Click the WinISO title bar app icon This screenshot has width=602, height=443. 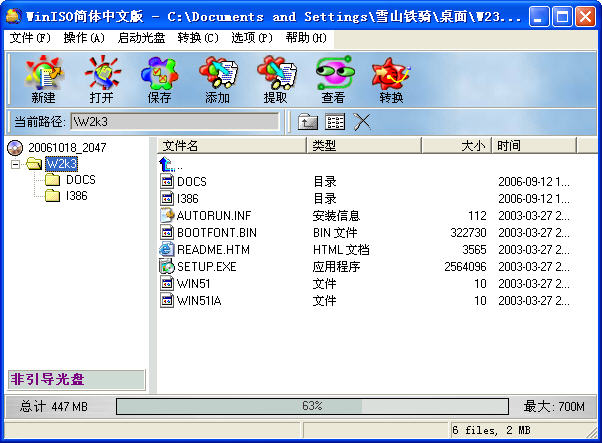(x=14, y=16)
